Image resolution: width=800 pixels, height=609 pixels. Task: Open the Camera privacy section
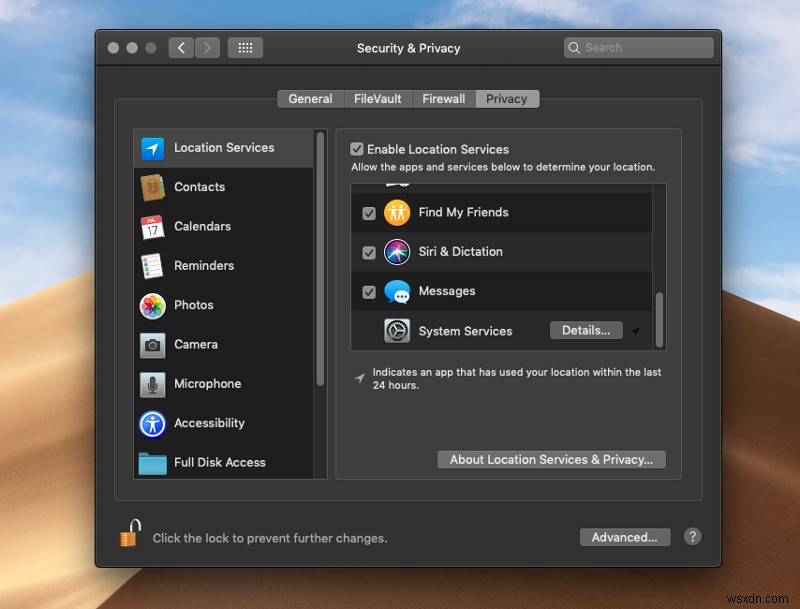point(196,344)
